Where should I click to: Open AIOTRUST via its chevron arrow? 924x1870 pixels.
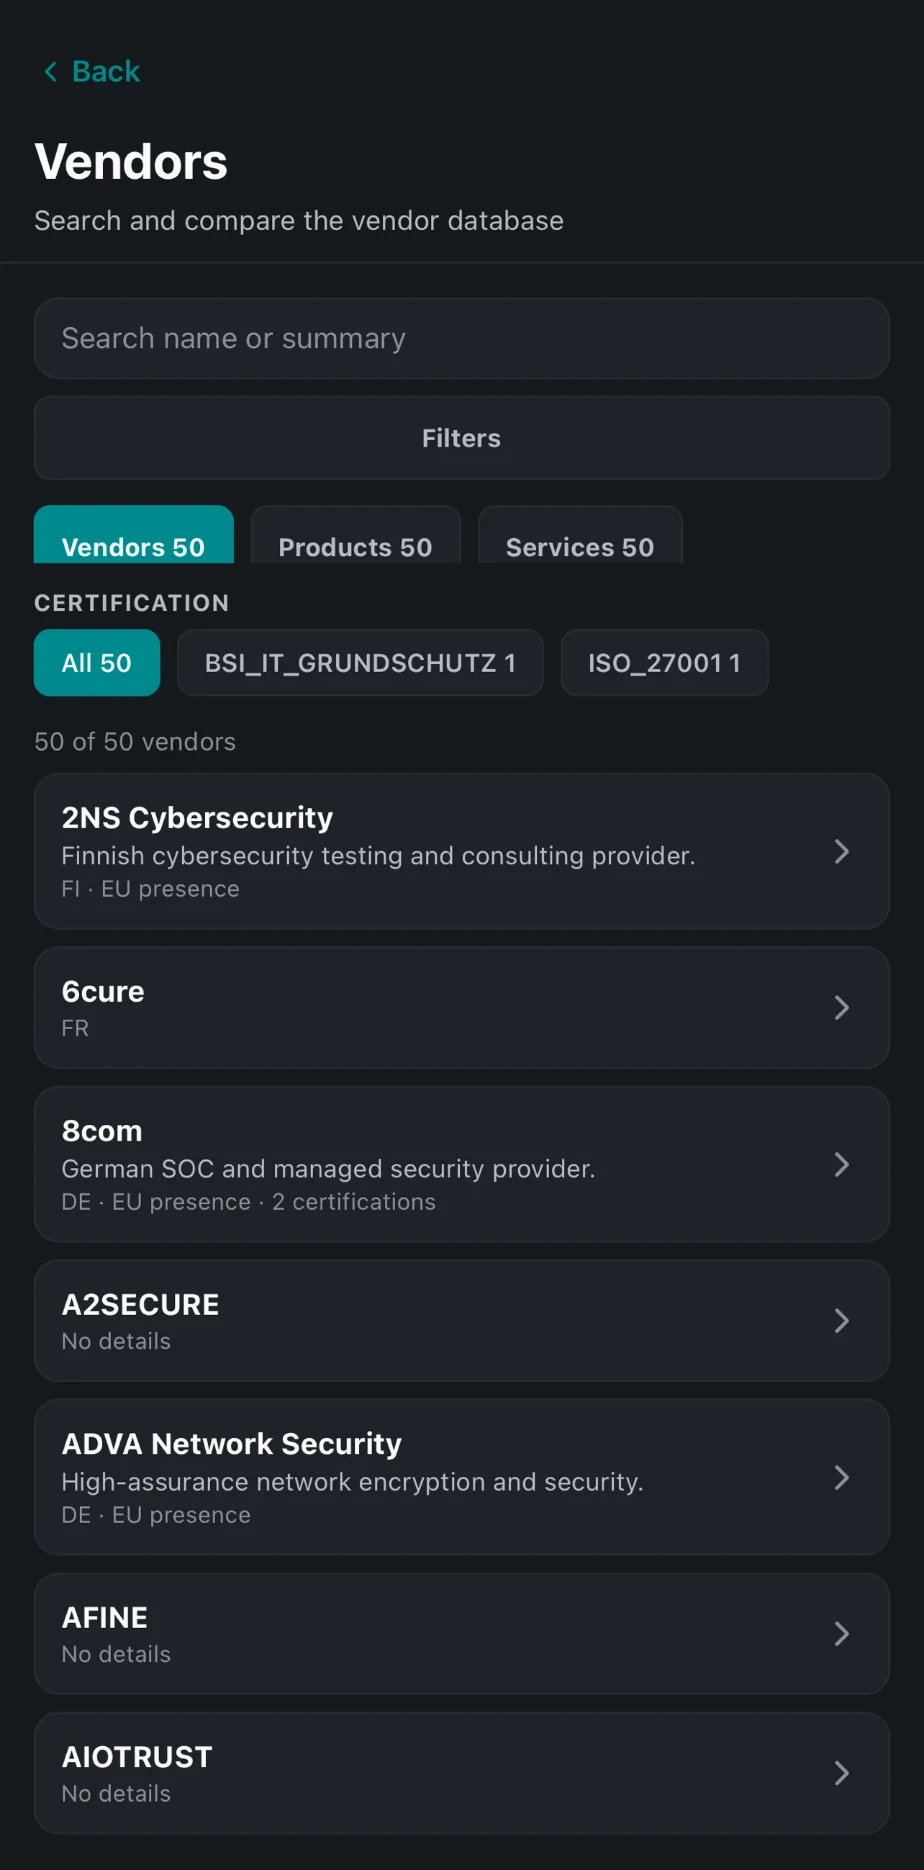tap(842, 1773)
